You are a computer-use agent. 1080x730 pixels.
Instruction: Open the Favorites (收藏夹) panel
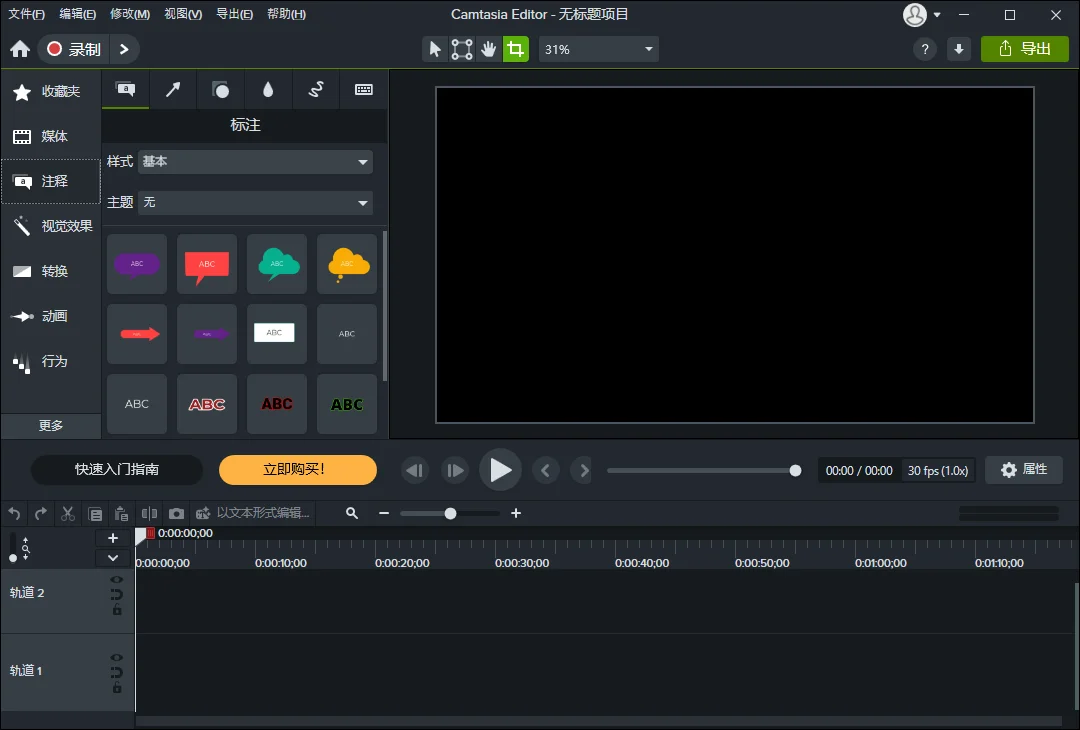(x=51, y=92)
